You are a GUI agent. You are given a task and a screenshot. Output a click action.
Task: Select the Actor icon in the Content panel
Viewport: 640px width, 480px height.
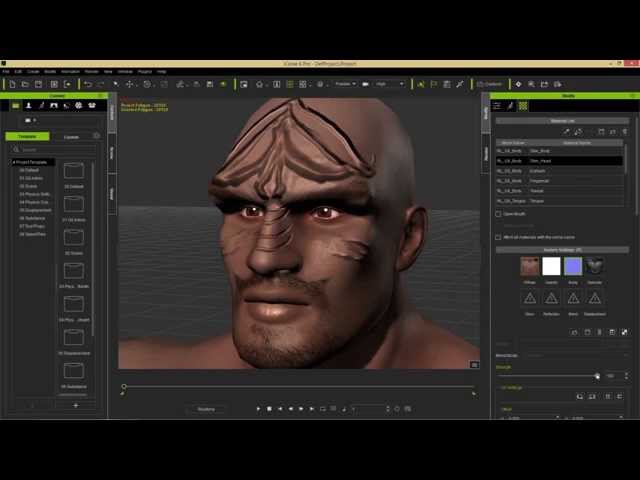pyautogui.click(x=29, y=106)
